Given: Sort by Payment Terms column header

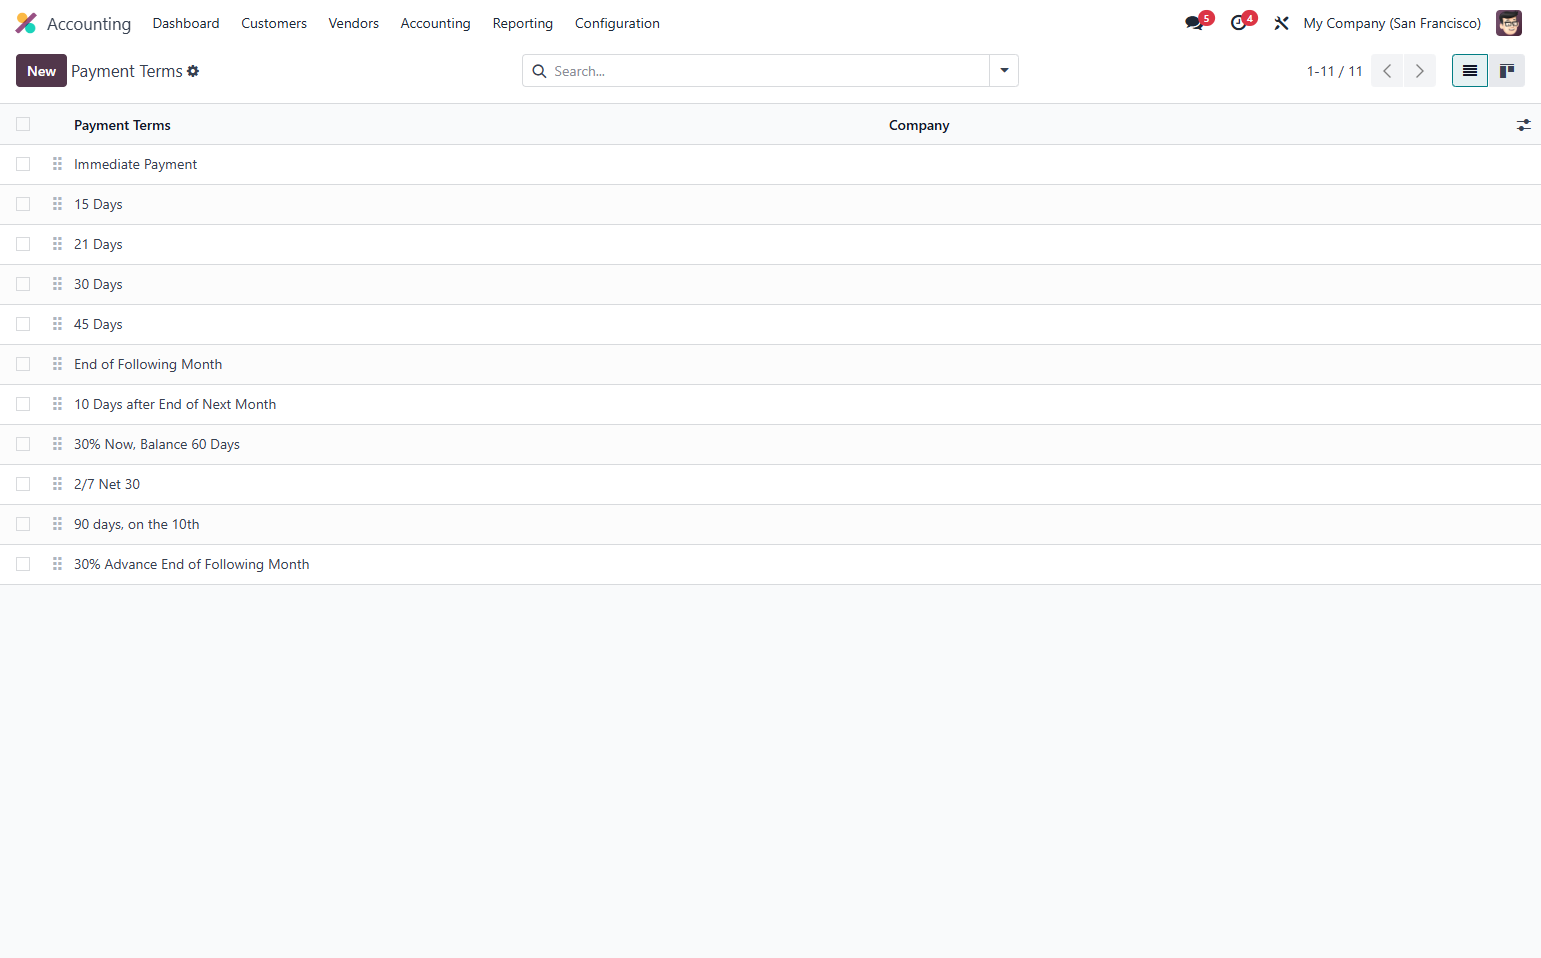Looking at the screenshot, I should click(x=122, y=125).
